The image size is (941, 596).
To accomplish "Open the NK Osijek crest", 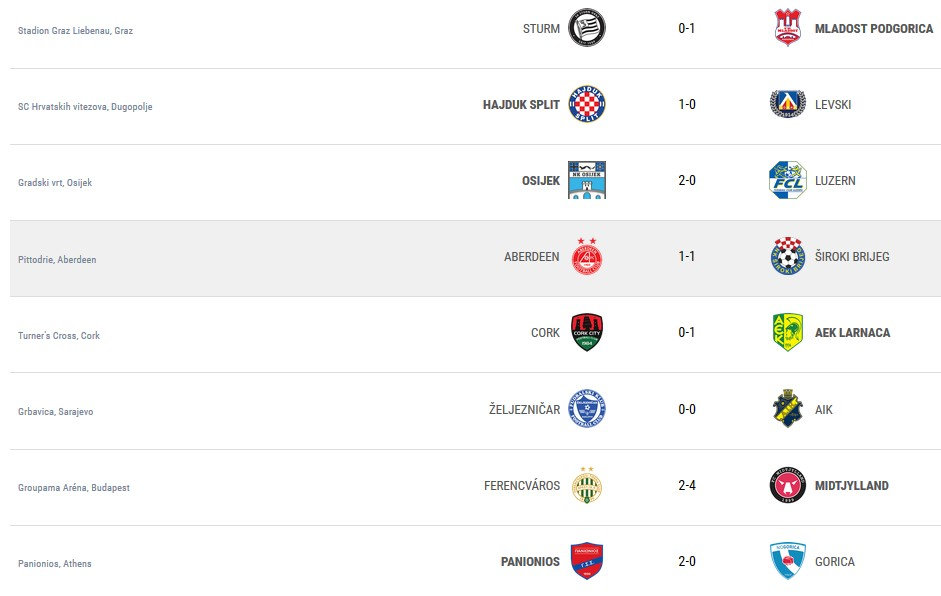I will (587, 180).
